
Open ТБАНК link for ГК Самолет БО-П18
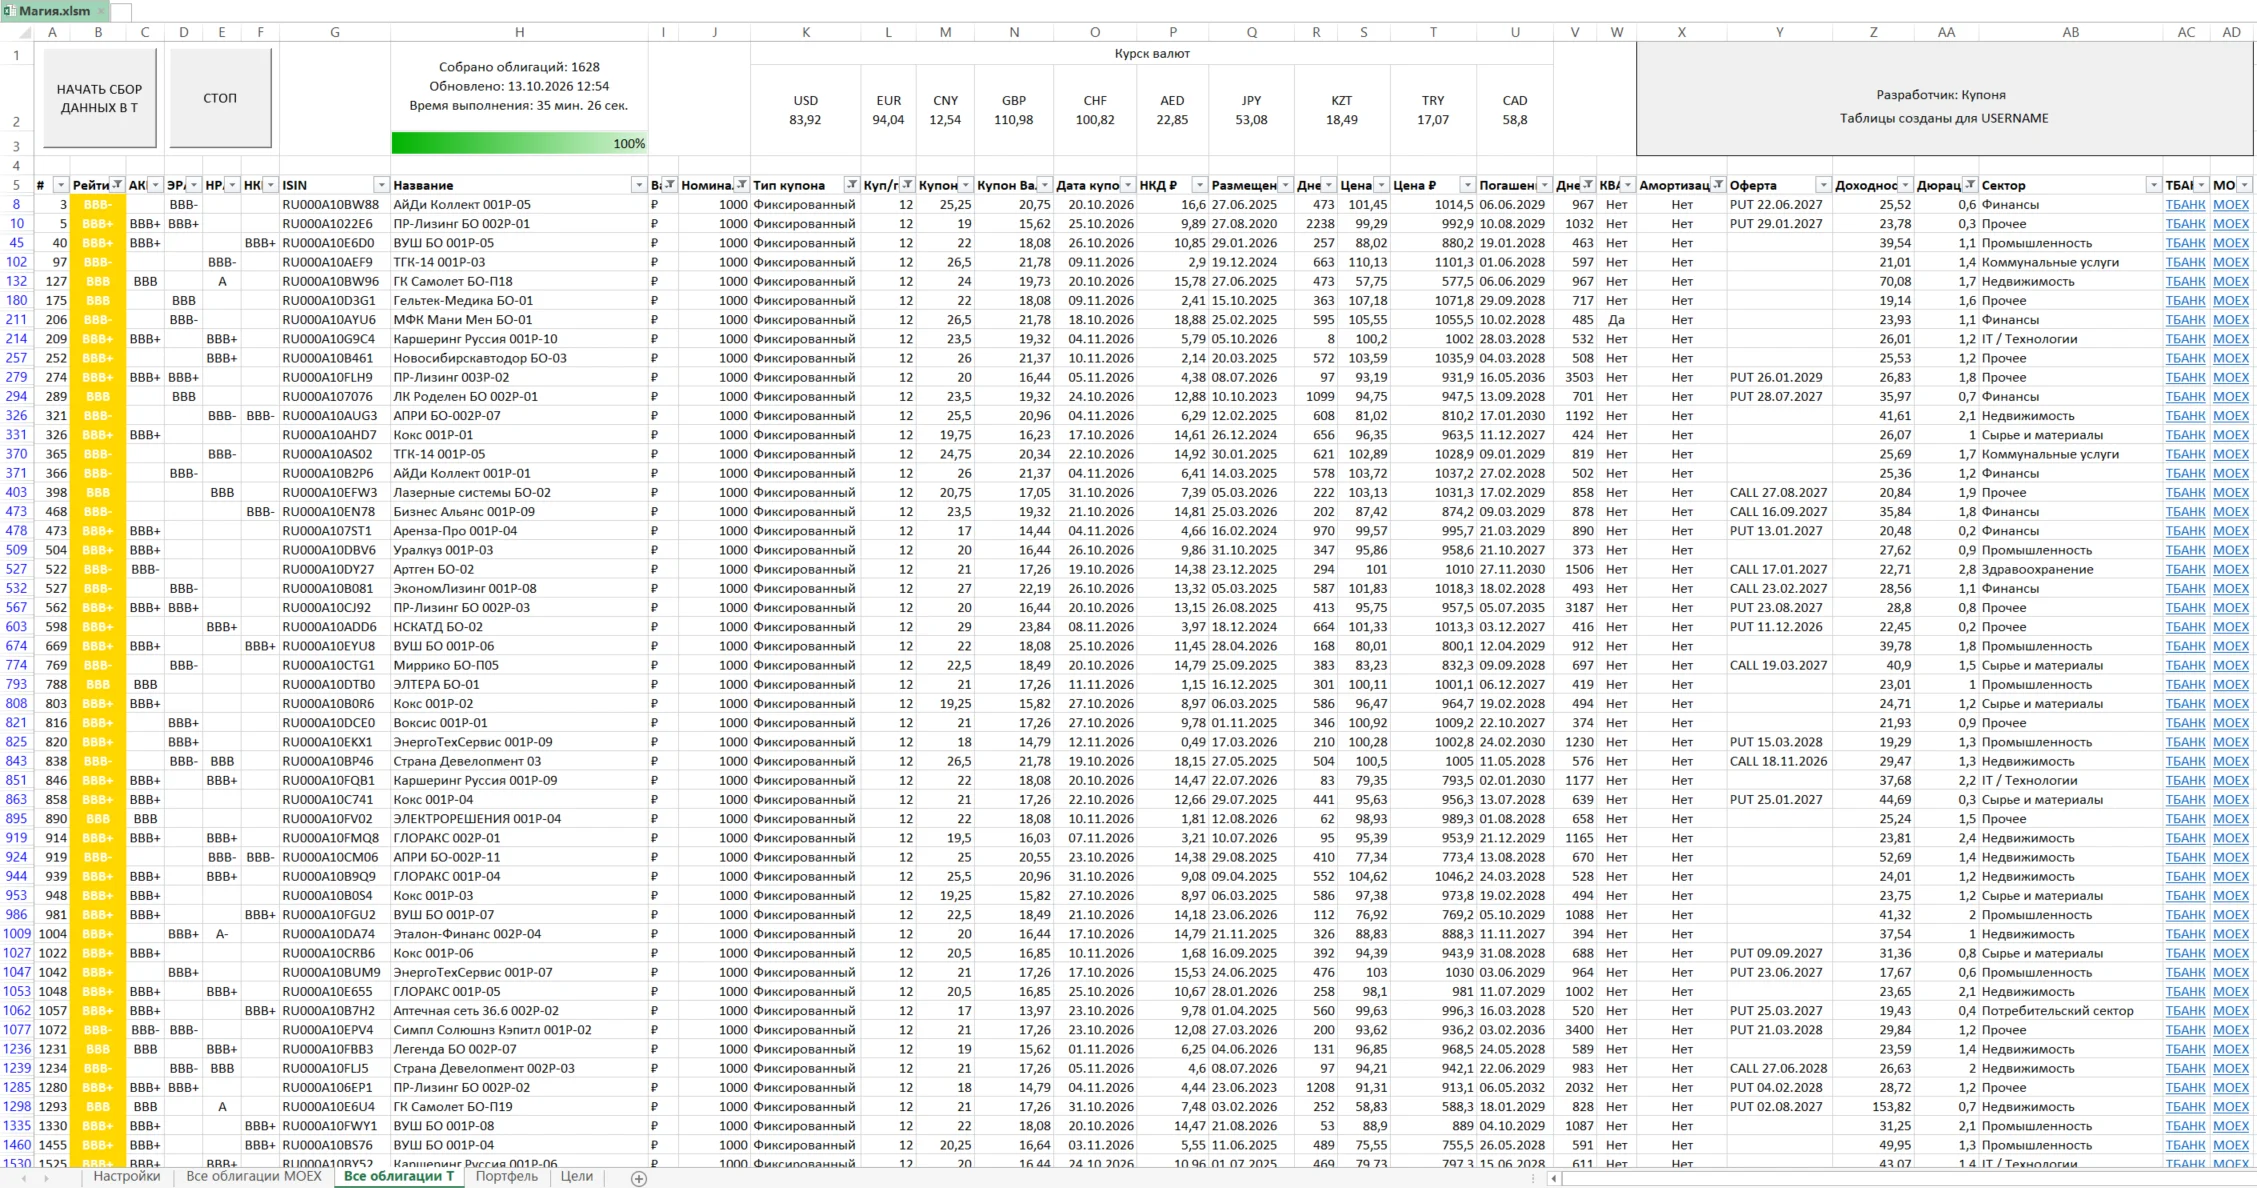click(2185, 282)
